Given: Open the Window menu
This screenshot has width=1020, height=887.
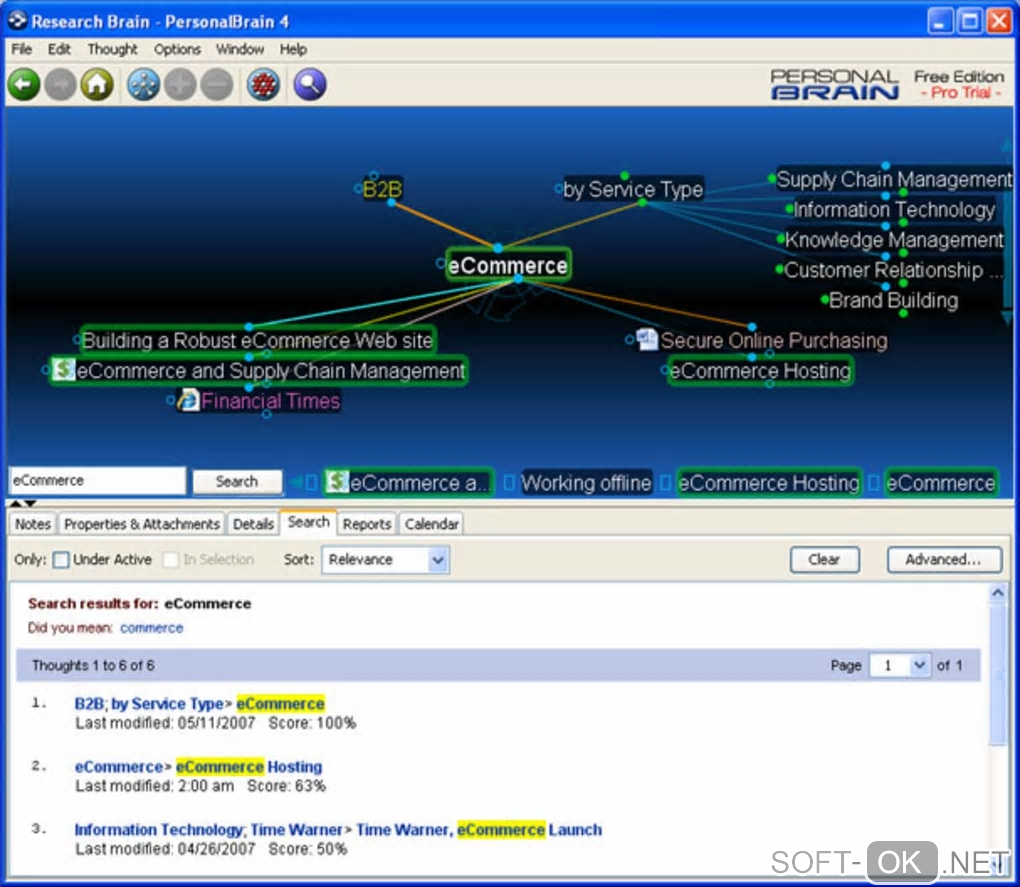Looking at the screenshot, I should pyautogui.click(x=240, y=49).
